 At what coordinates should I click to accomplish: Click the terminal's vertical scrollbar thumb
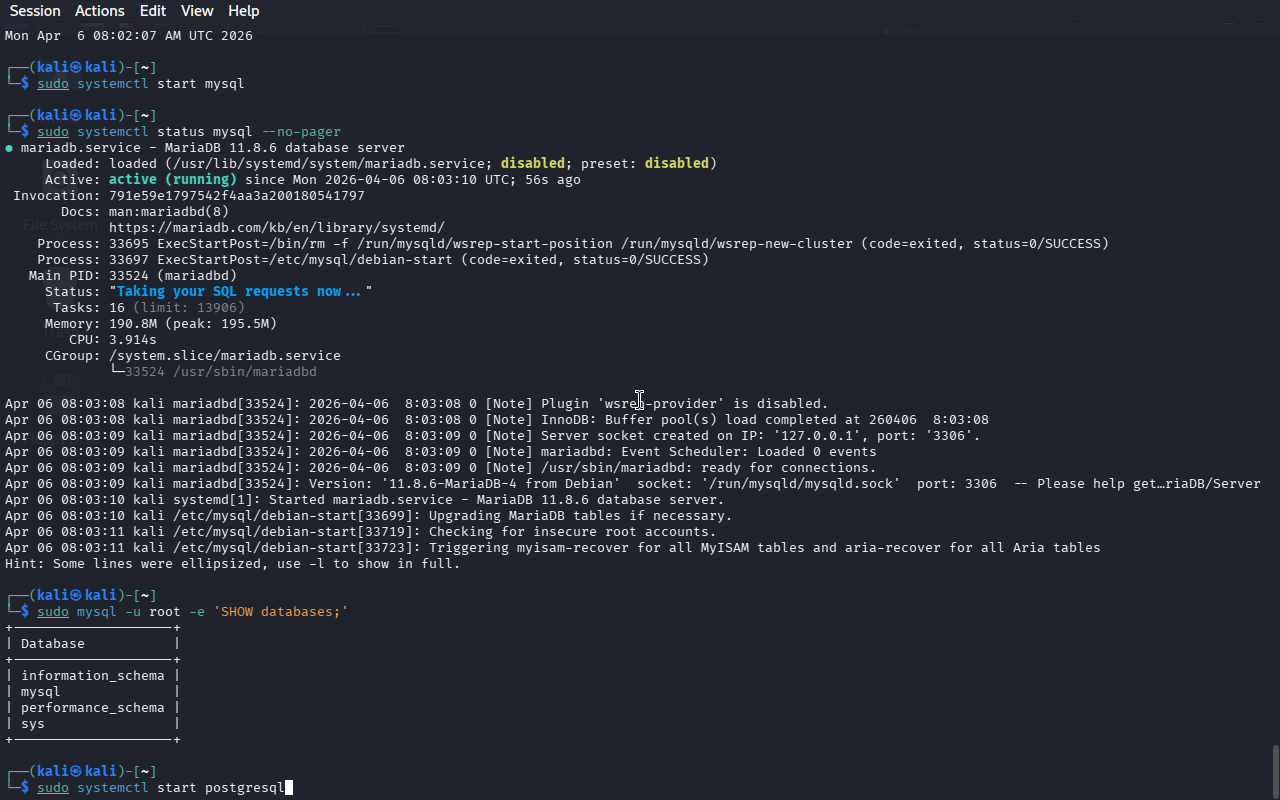point(1274,770)
